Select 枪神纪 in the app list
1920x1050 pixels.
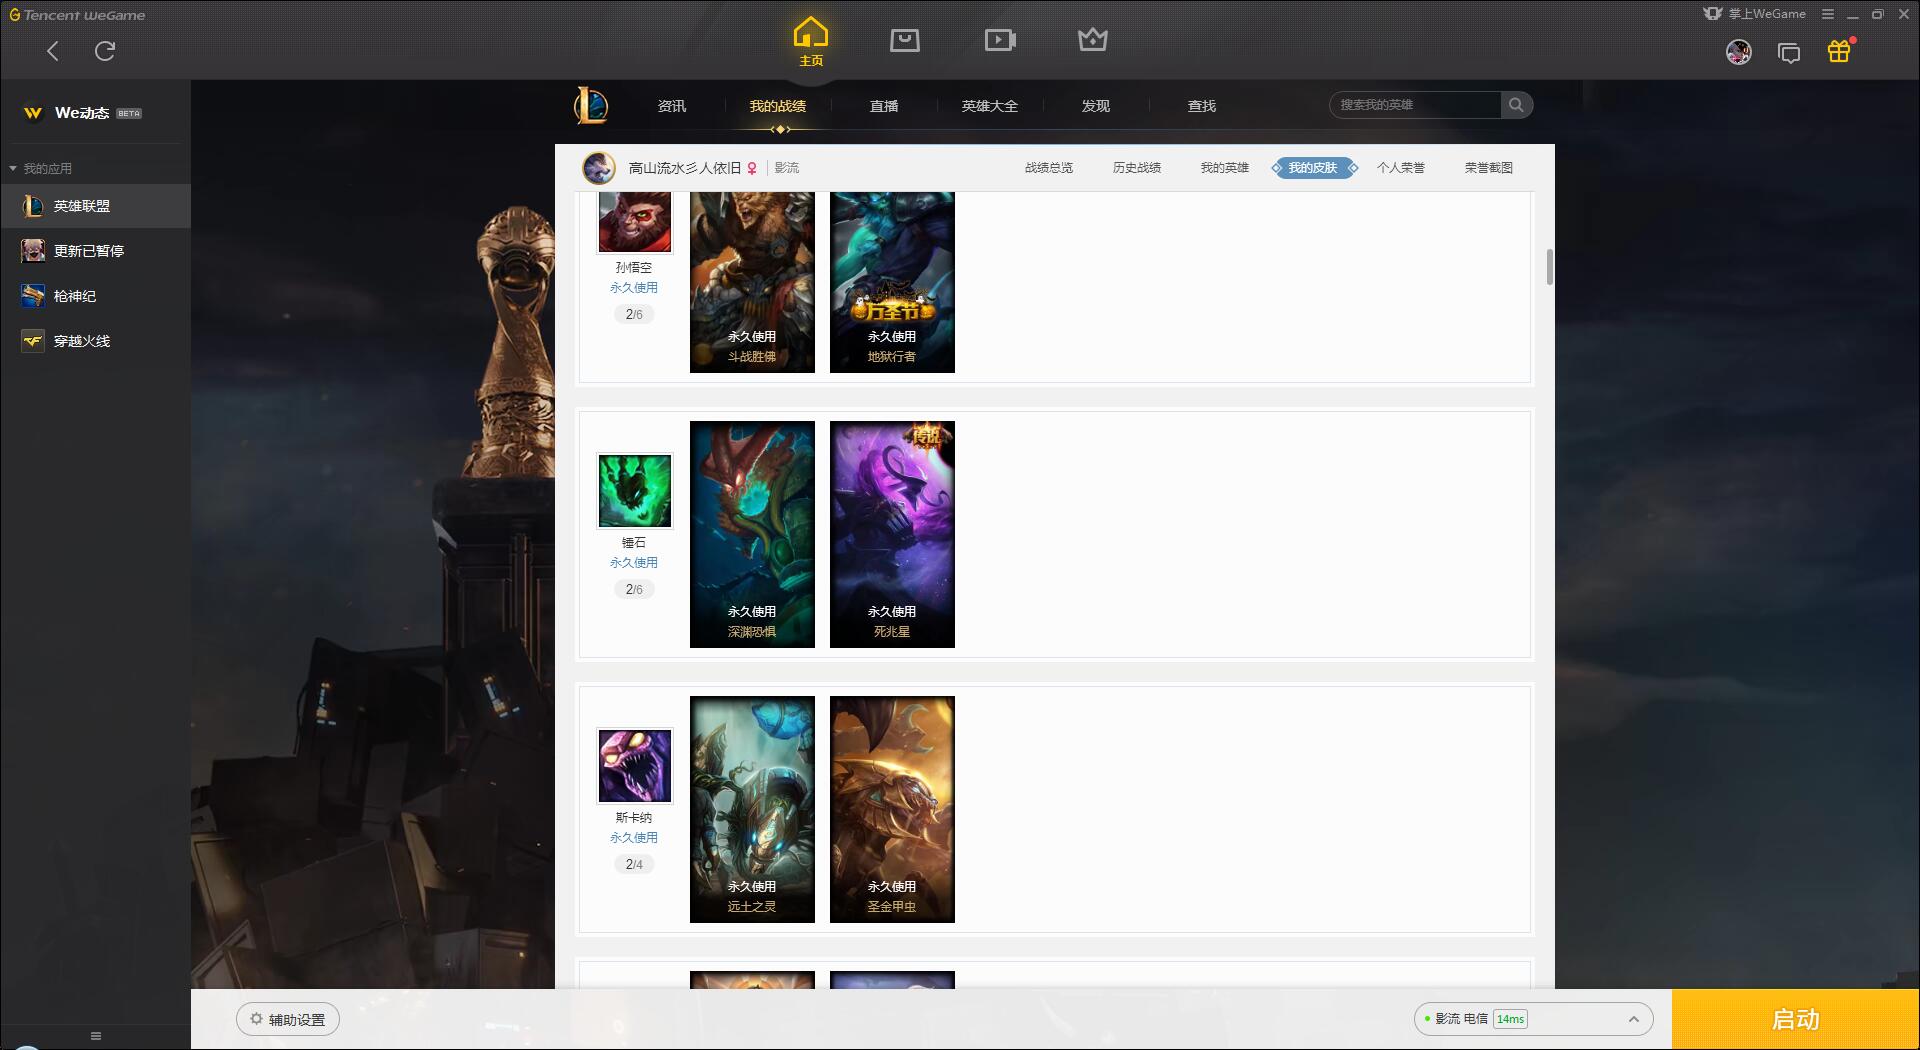(95, 296)
